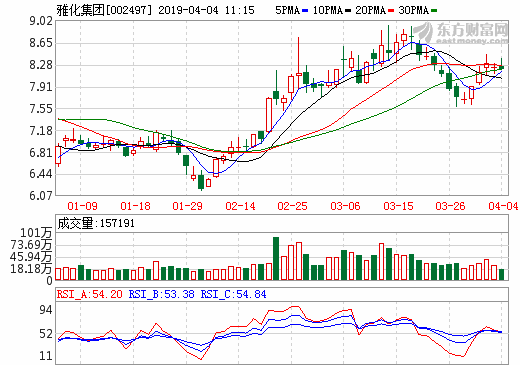The width and height of the screenshot is (520, 365).
Task: Click the blue 5PMA legend color swatch
Action: point(305,11)
